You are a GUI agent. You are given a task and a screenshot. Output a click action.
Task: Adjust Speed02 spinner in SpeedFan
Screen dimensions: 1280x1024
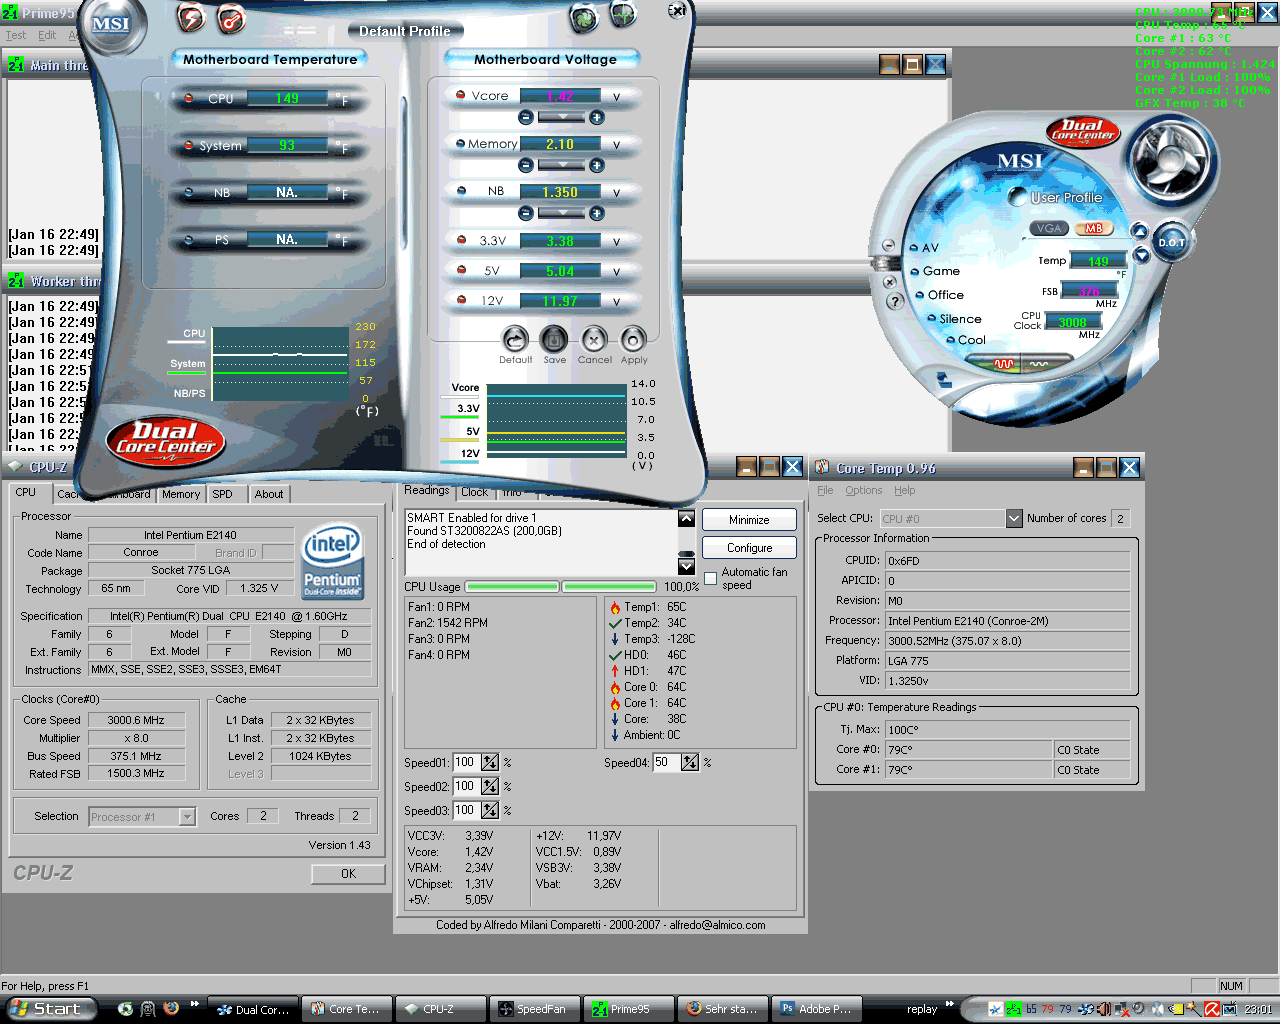tap(490, 786)
